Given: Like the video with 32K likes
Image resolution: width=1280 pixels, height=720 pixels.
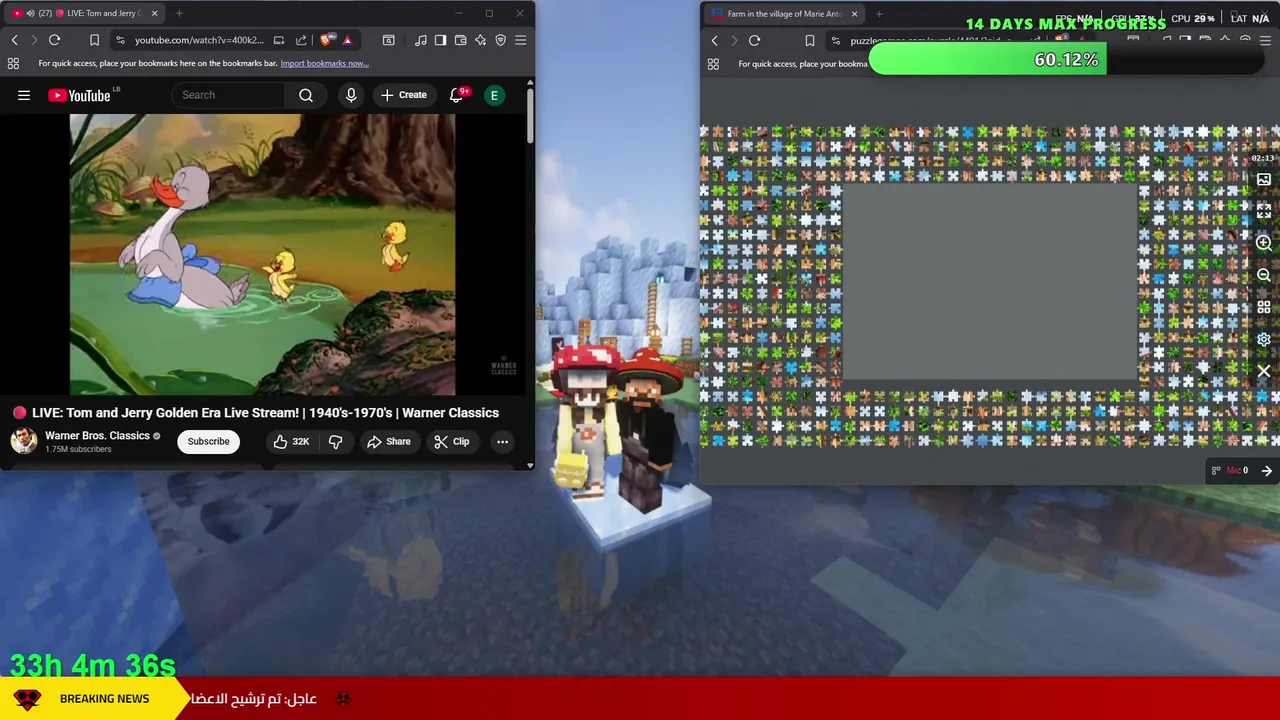Looking at the screenshot, I should coord(290,441).
